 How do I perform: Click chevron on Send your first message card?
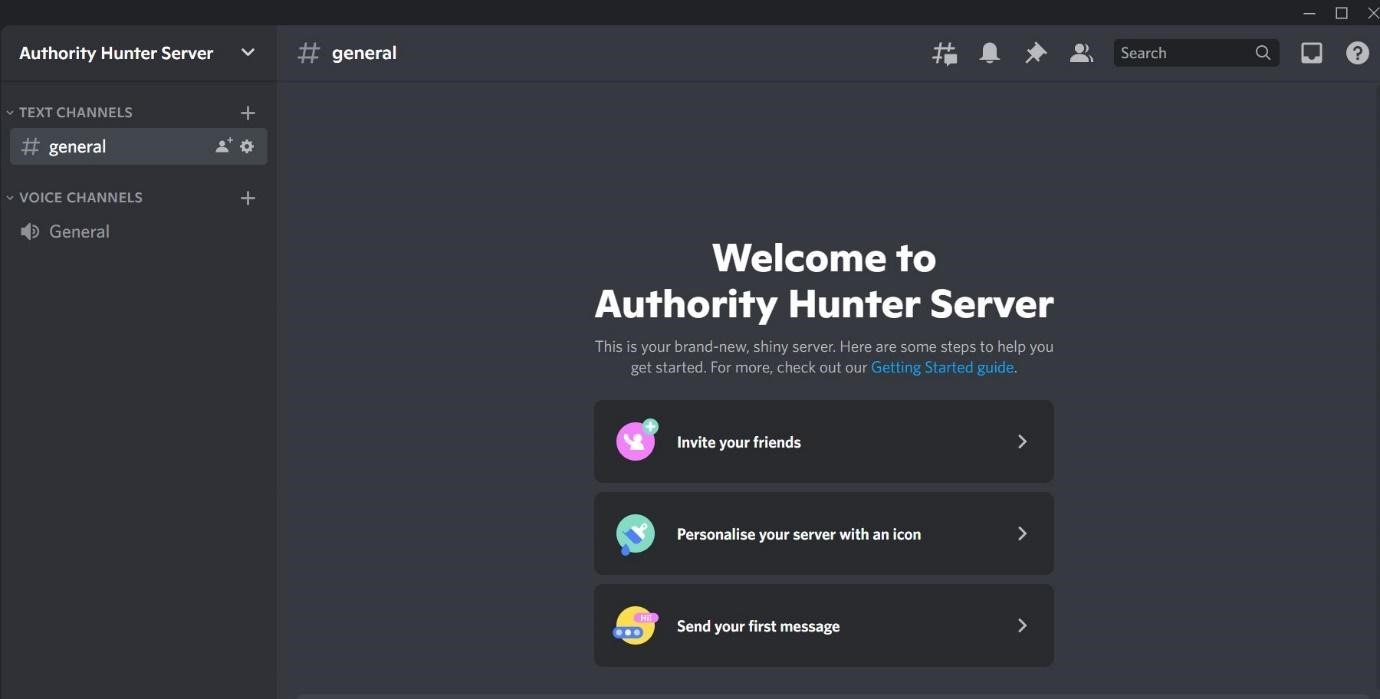[x=1022, y=625]
